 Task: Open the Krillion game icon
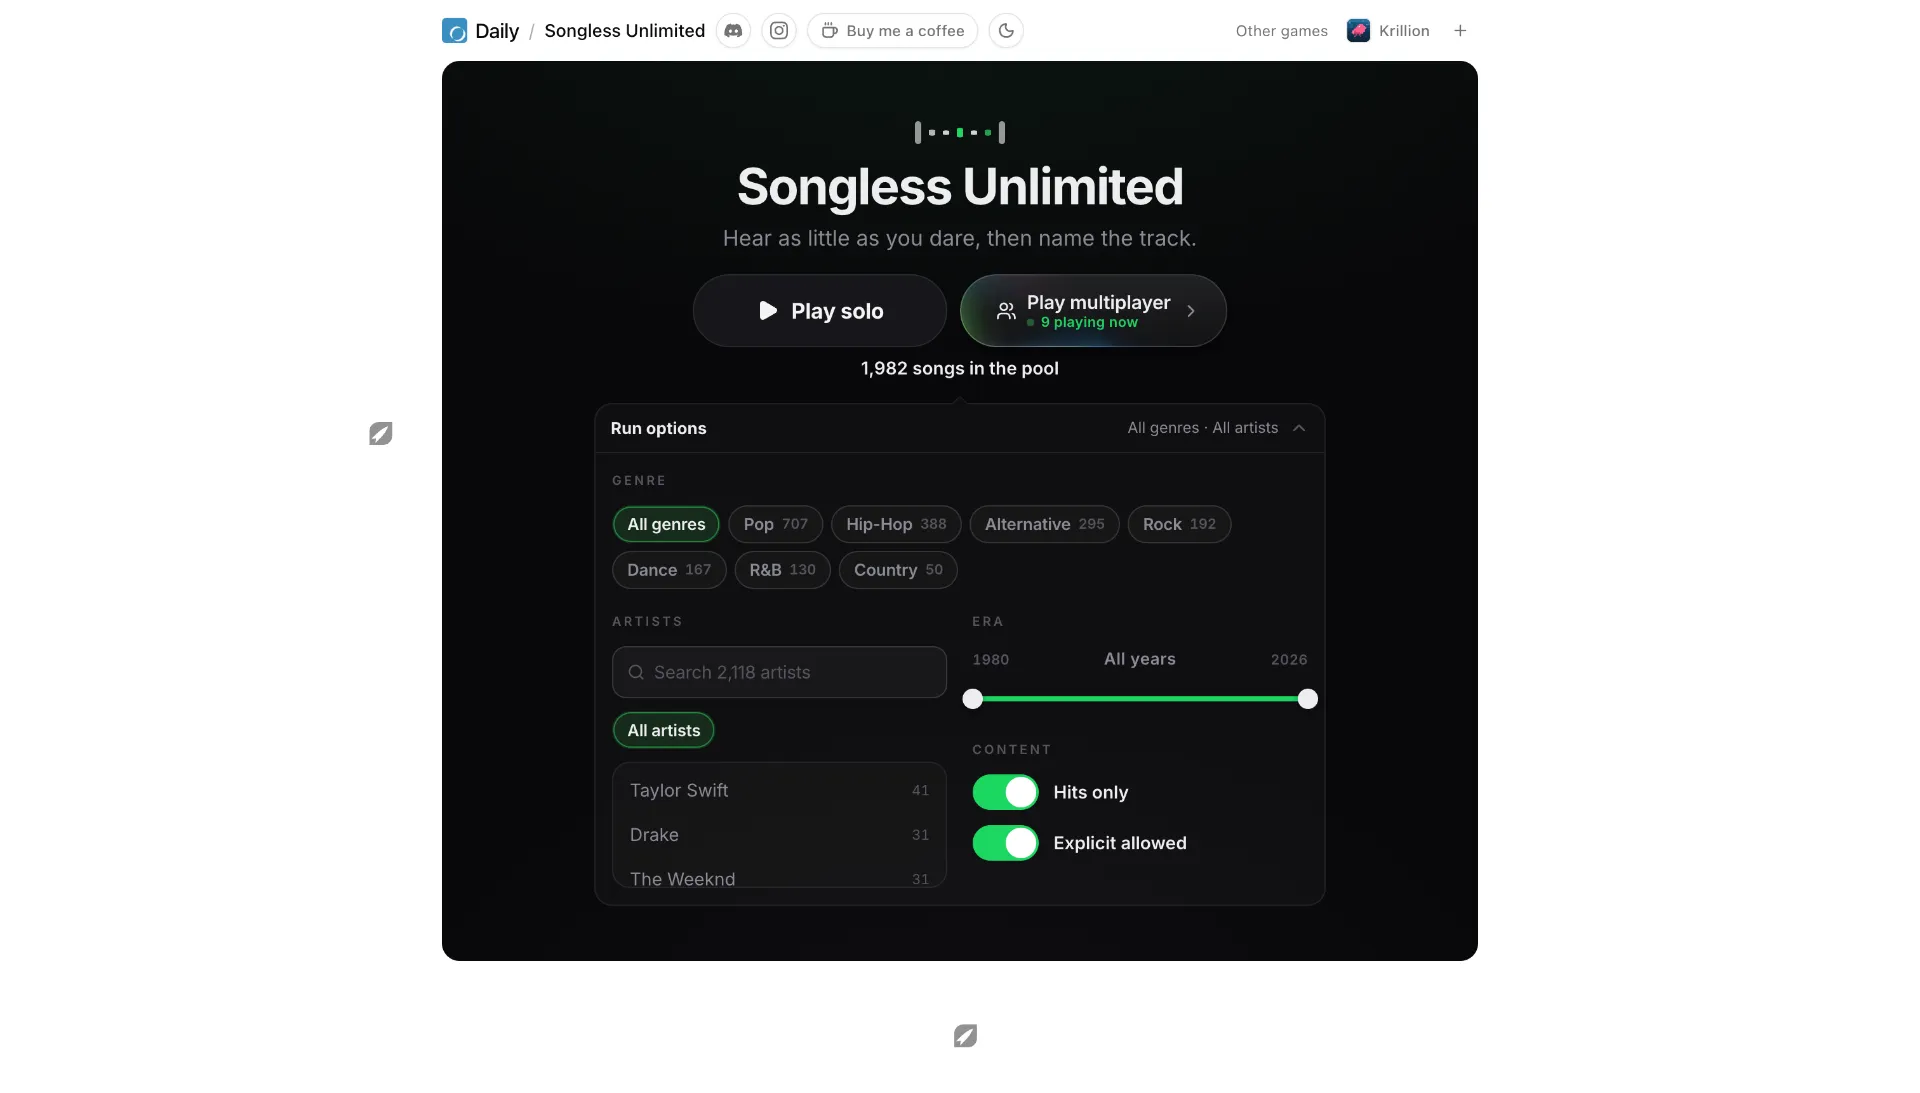click(1358, 31)
